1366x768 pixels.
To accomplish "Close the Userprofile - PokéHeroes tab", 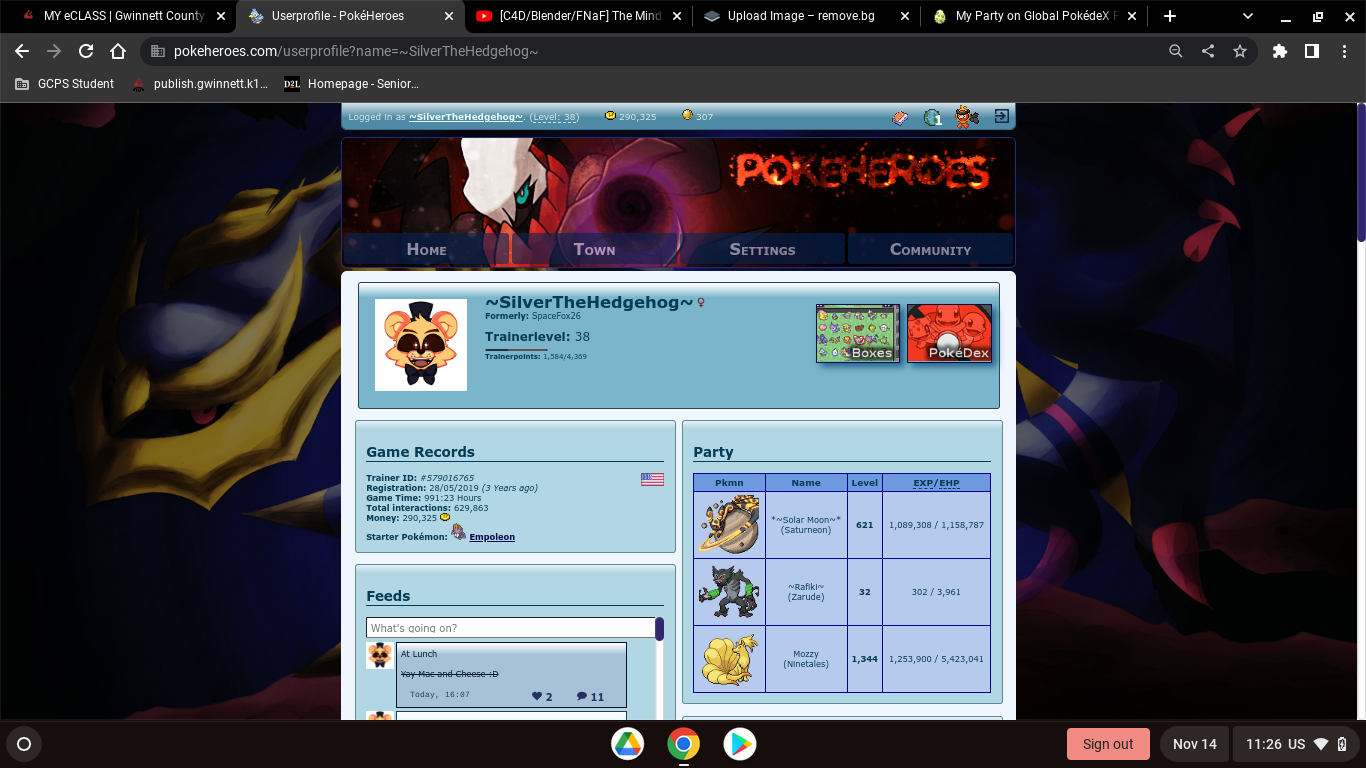I will click(449, 16).
